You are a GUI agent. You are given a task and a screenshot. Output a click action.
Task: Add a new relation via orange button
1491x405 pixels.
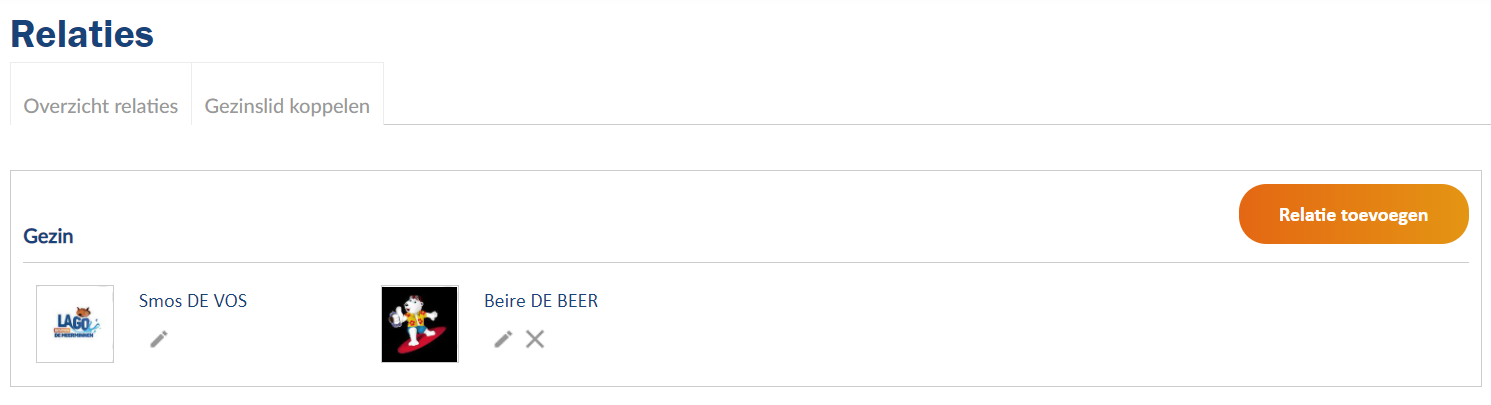click(1353, 214)
